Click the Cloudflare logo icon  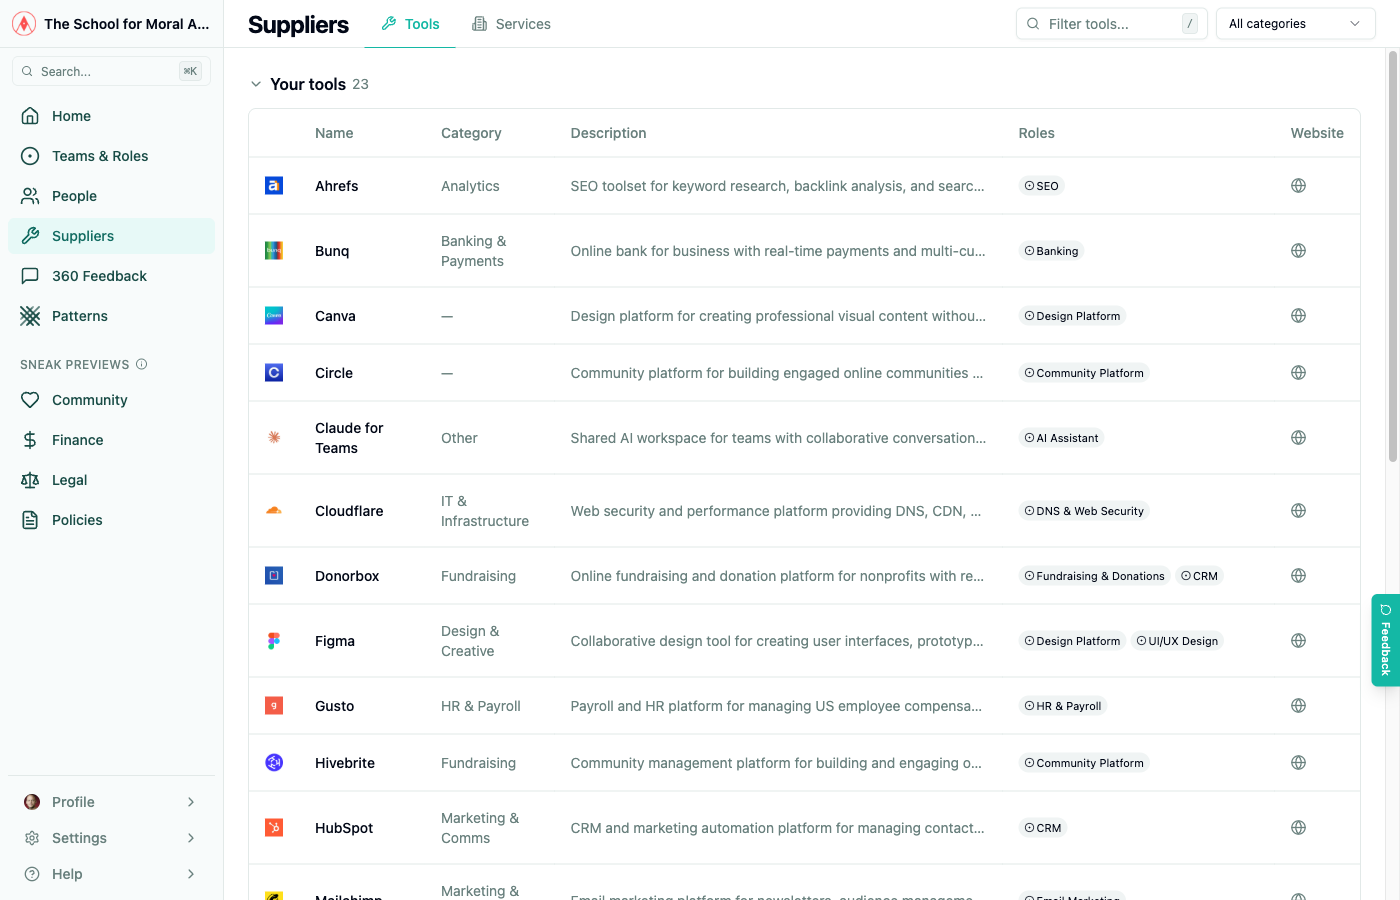(274, 511)
